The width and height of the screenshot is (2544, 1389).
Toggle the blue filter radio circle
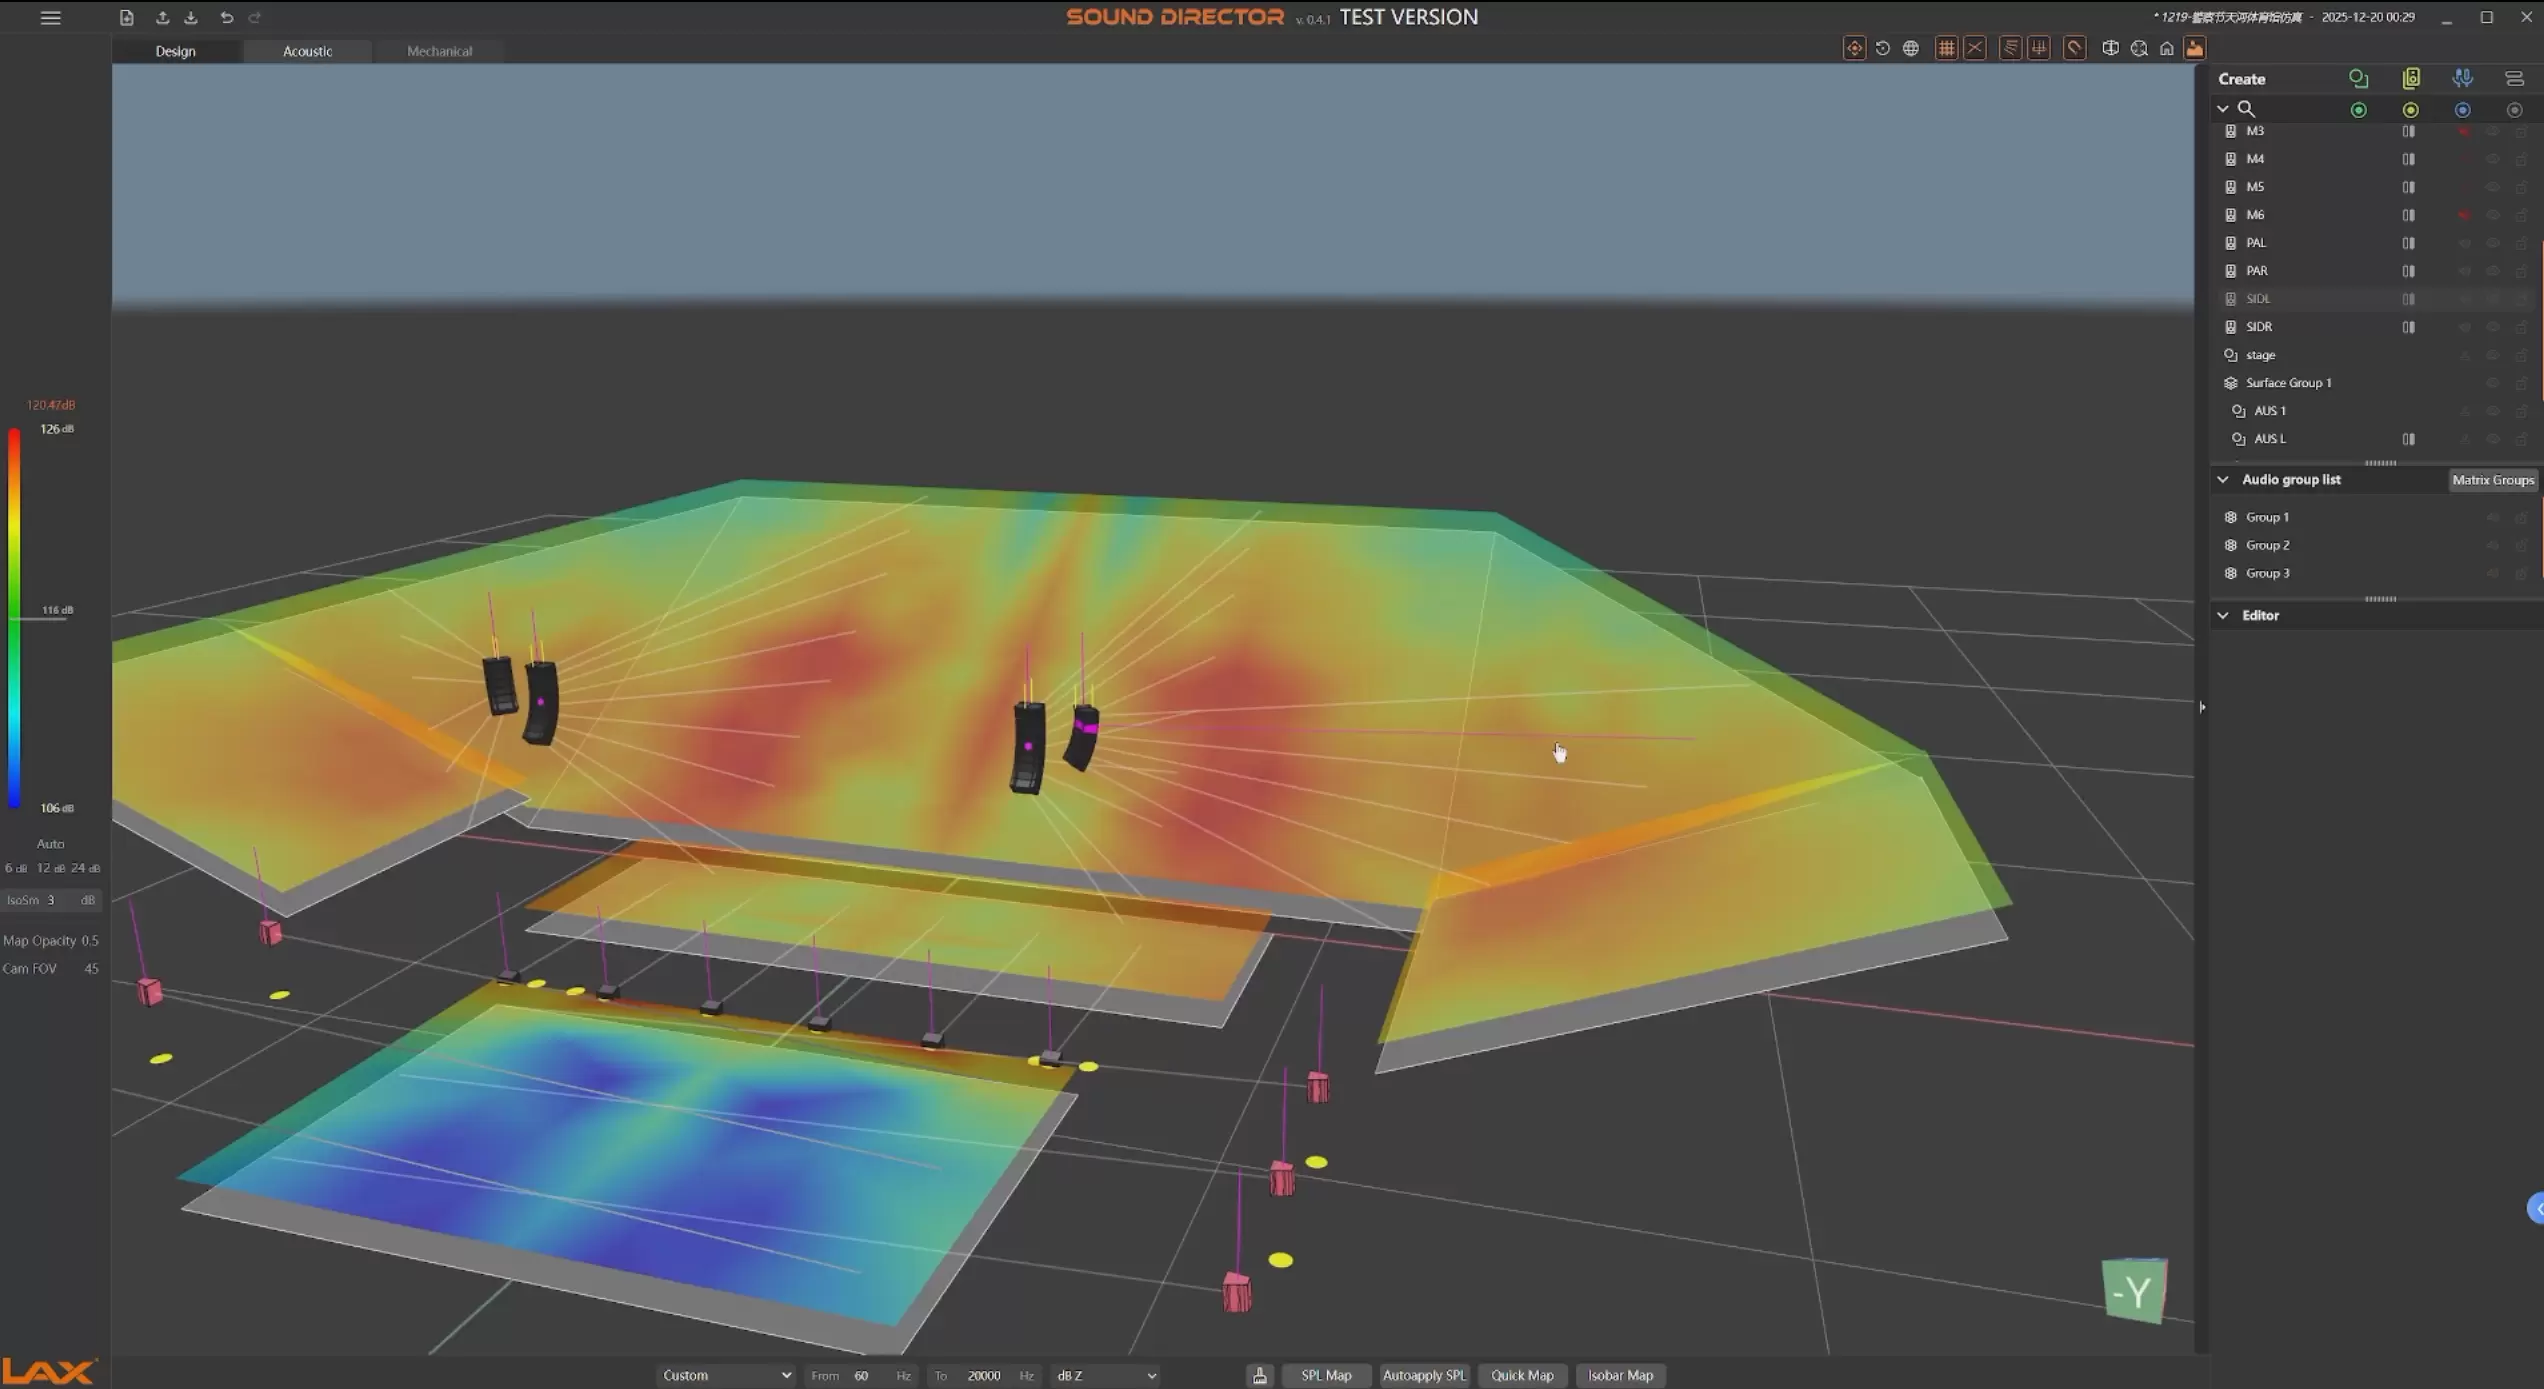(x=2462, y=110)
